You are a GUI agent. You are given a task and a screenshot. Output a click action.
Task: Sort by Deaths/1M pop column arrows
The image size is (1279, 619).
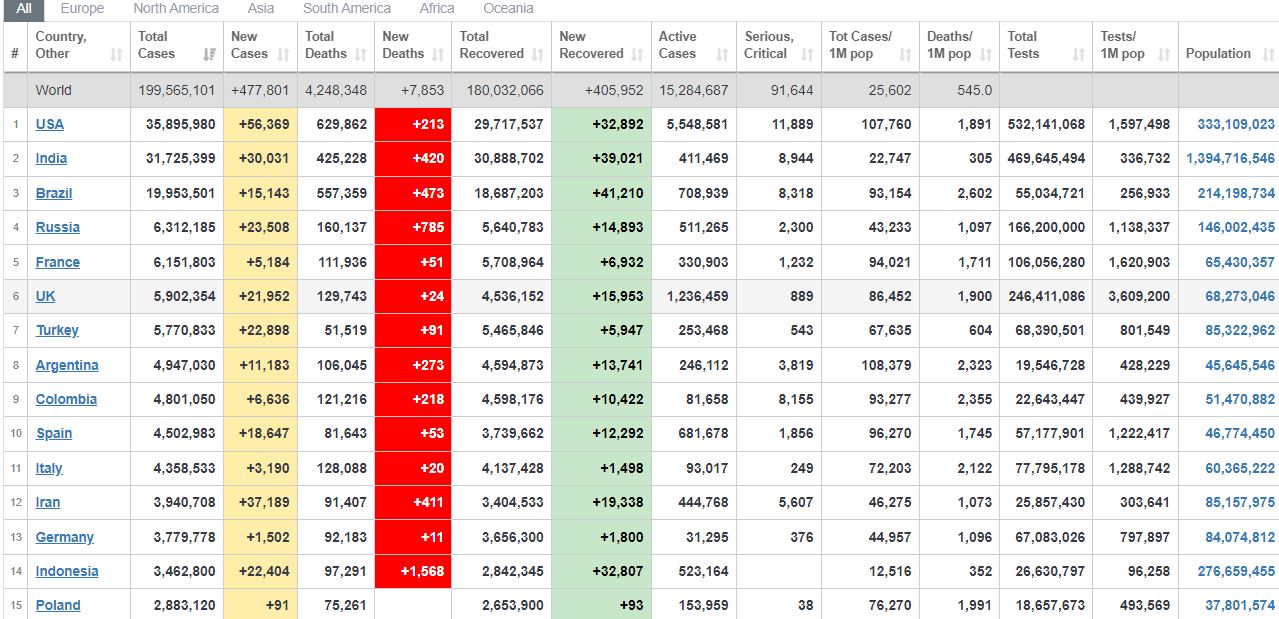coord(986,54)
